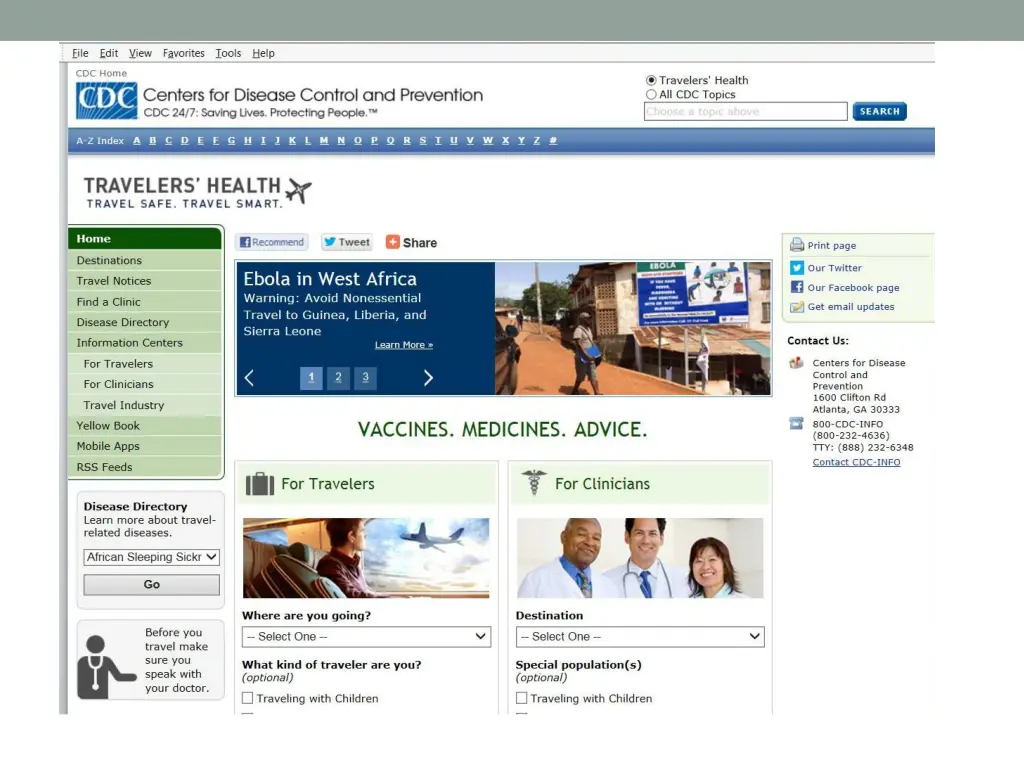
Task: Click letter A in the A-Z Index
Action: click(x=136, y=140)
